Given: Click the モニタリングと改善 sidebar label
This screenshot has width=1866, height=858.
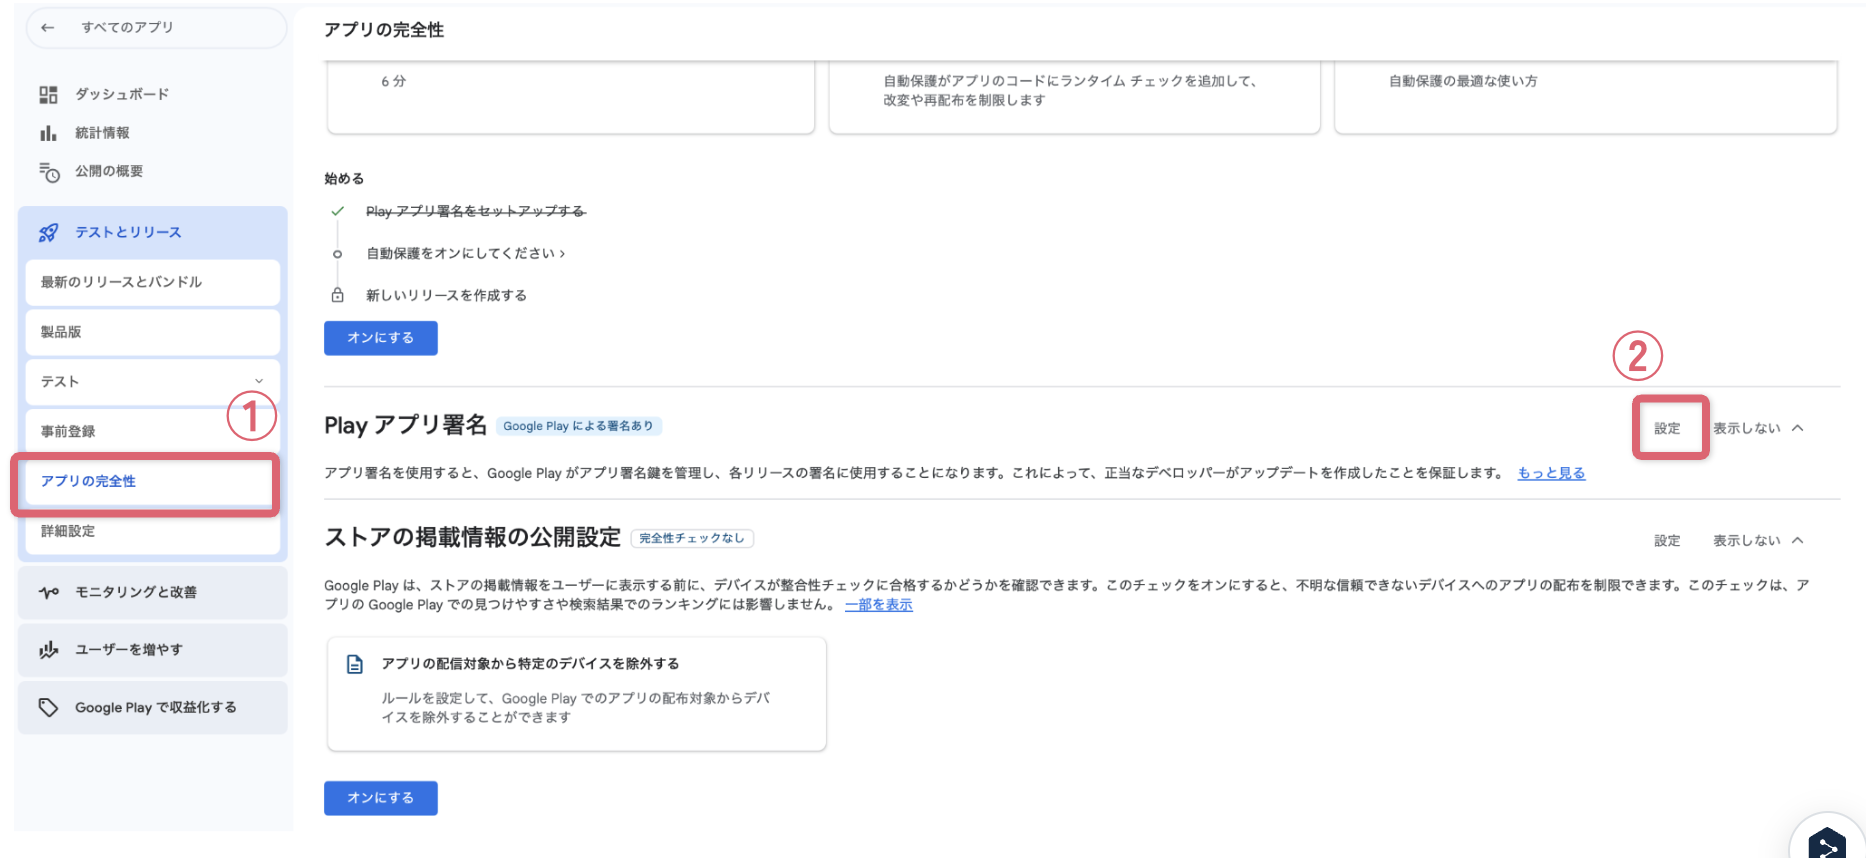Looking at the screenshot, I should [136, 592].
